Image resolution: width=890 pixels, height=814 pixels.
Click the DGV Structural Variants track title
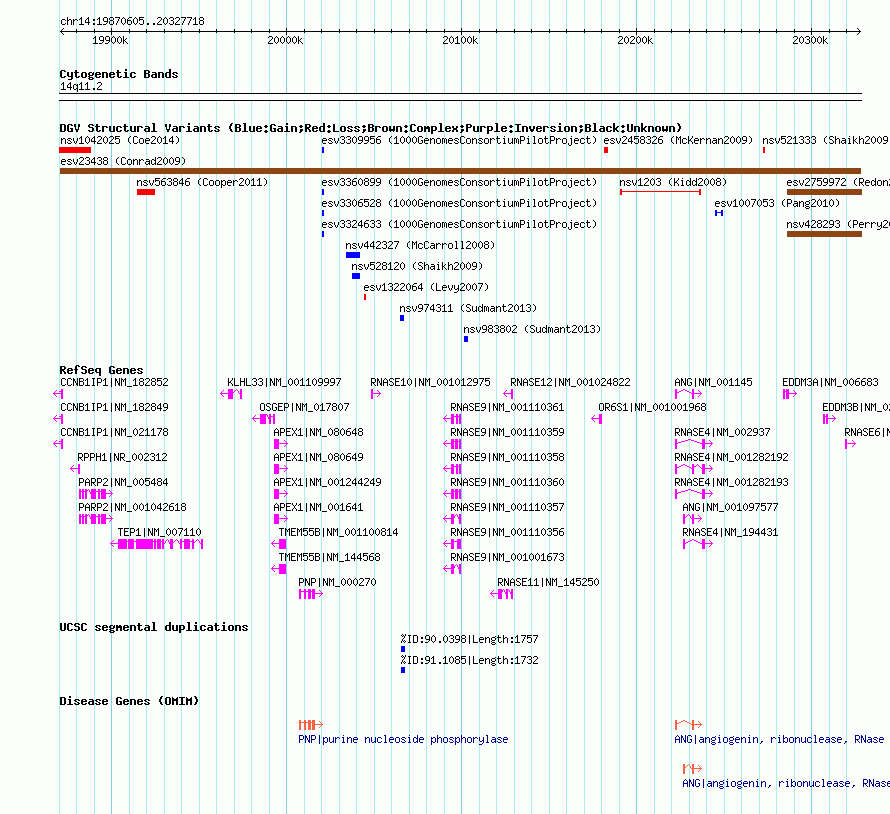point(371,128)
